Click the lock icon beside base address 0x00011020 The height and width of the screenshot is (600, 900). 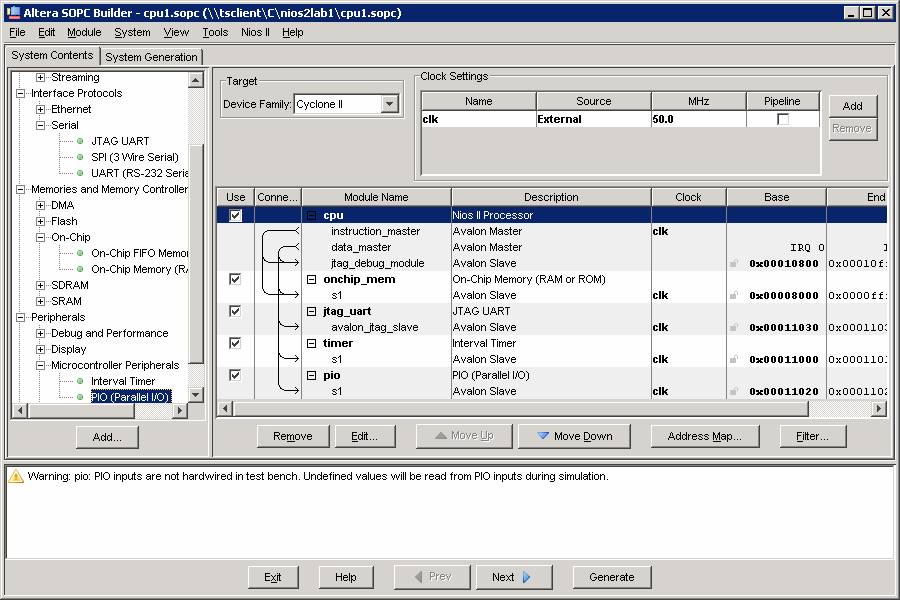click(x=734, y=392)
